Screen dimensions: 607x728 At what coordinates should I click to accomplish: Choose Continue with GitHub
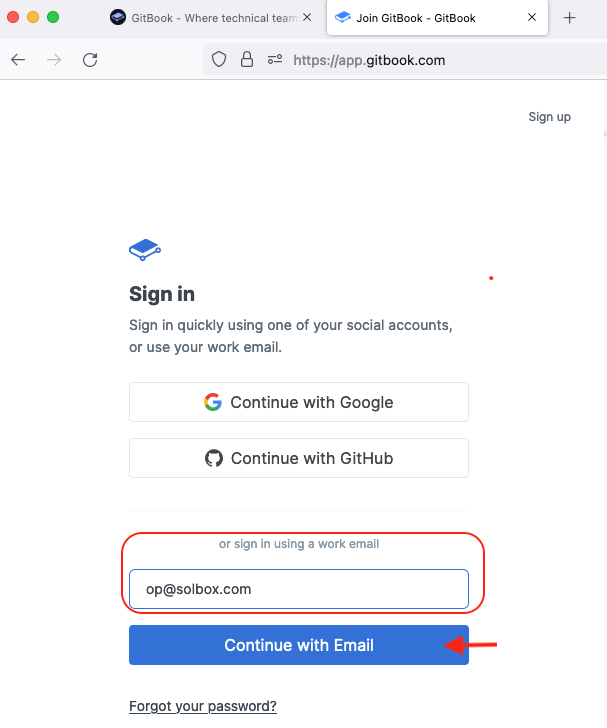click(299, 458)
